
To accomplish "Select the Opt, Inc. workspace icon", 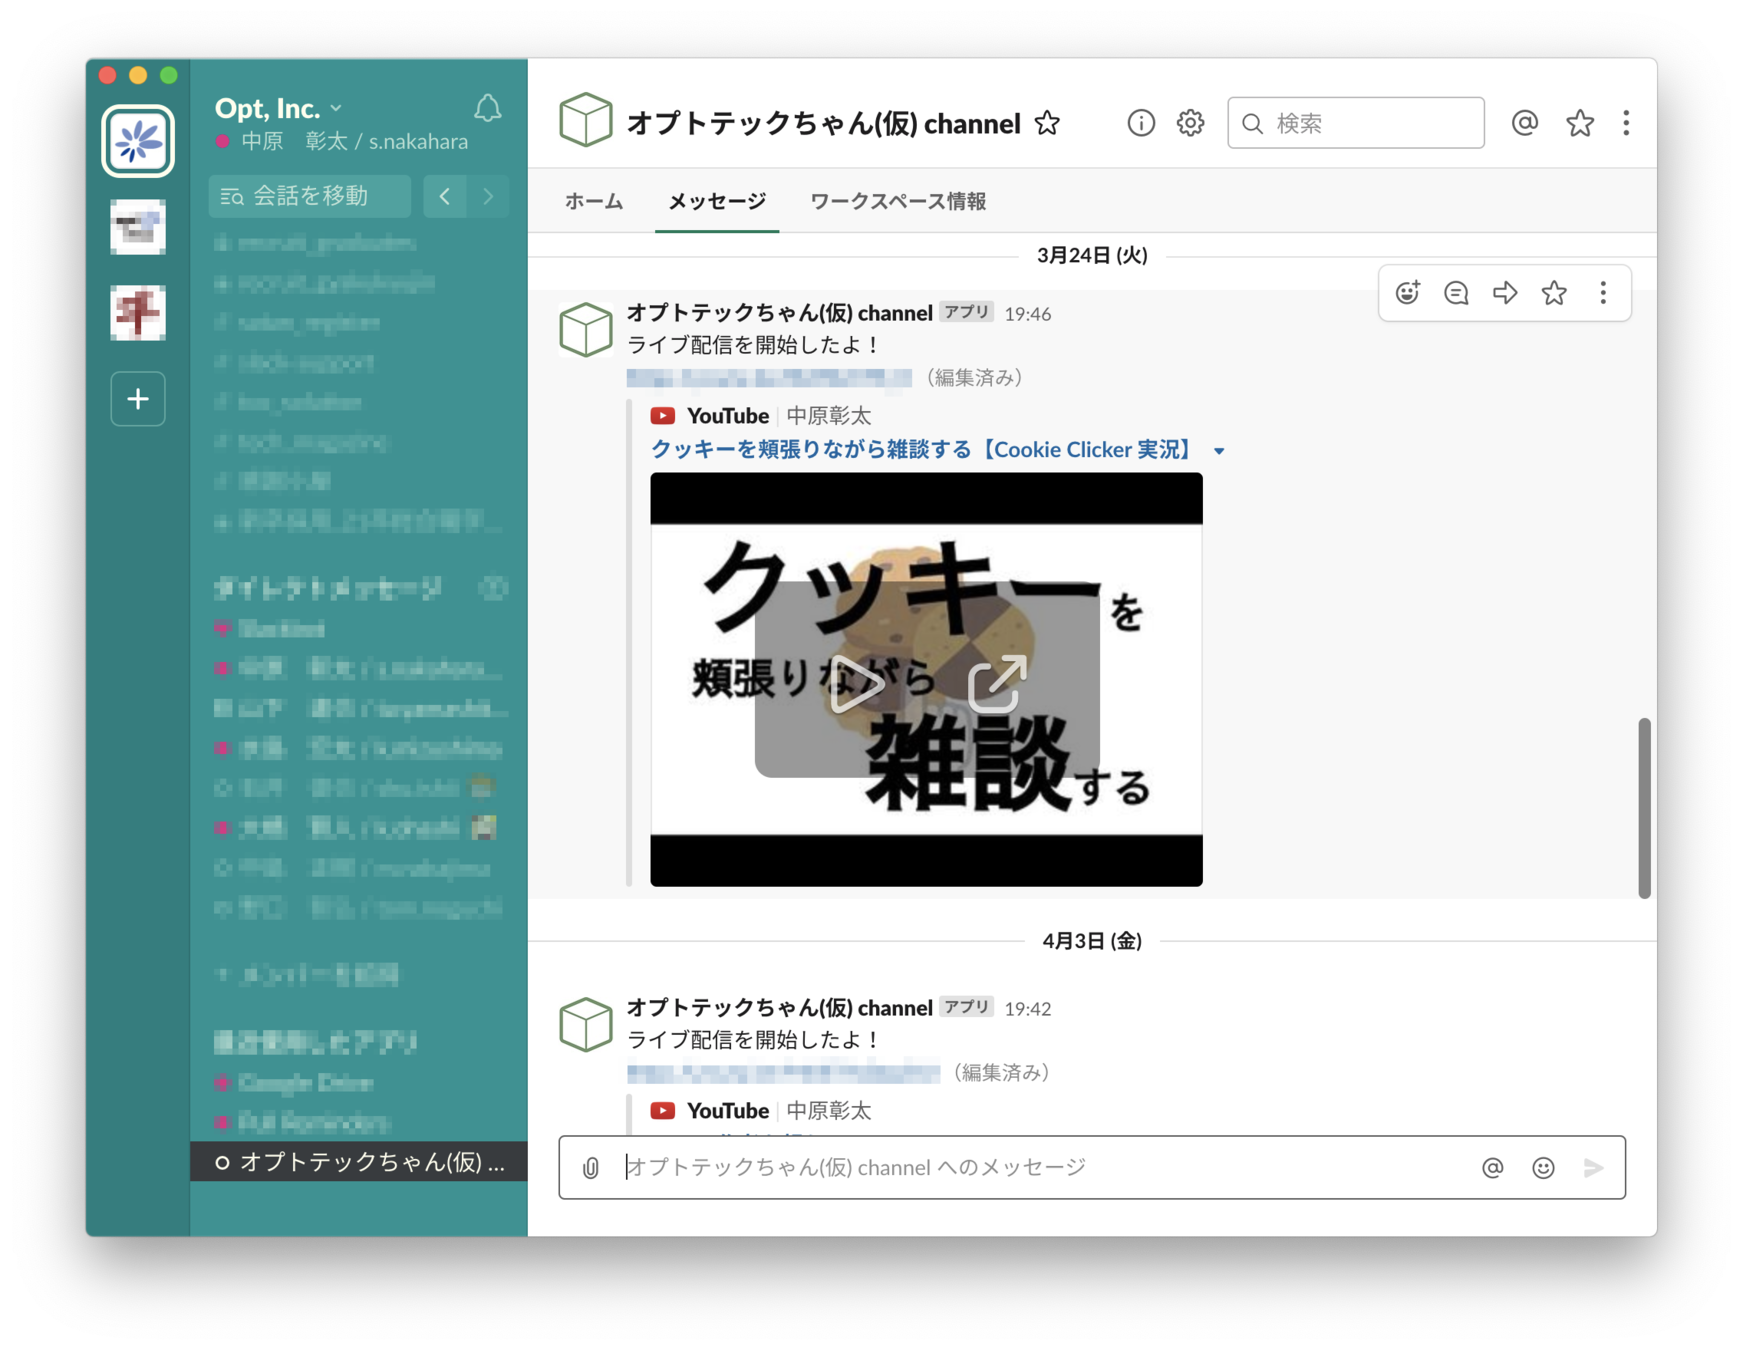I will point(138,141).
